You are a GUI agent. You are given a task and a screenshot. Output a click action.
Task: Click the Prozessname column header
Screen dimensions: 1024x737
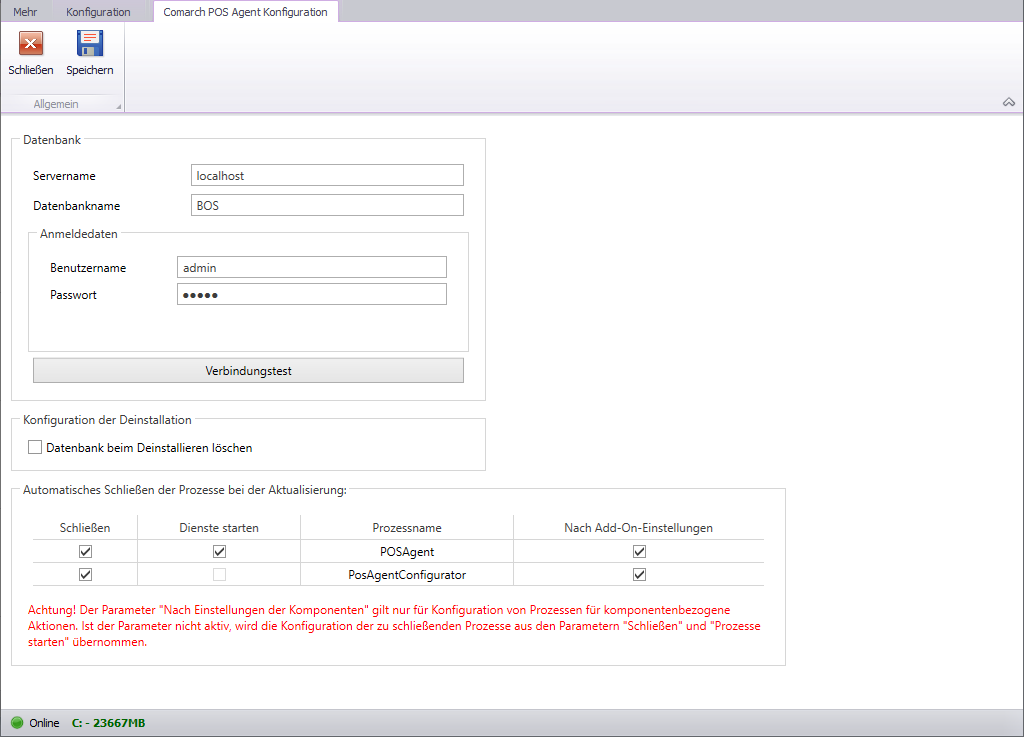pyautogui.click(x=407, y=527)
